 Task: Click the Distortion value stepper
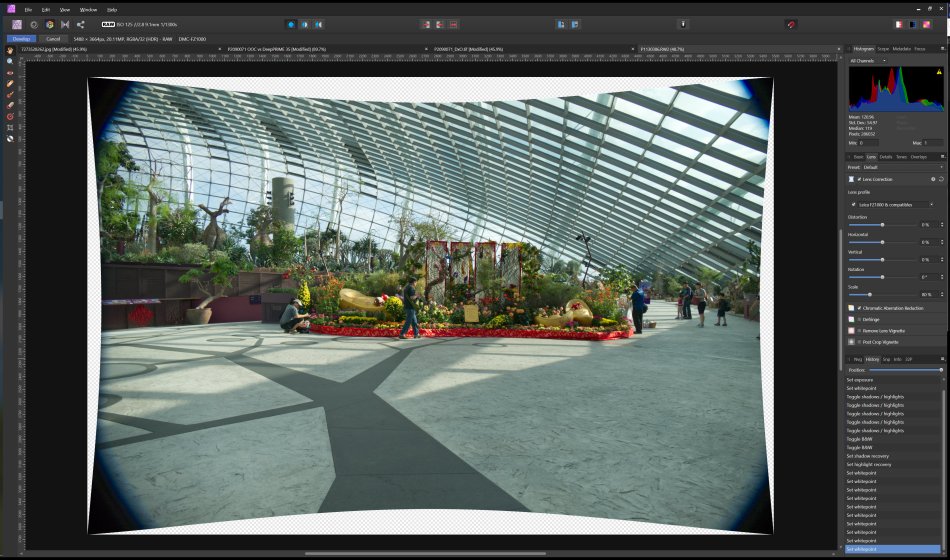coord(942,225)
